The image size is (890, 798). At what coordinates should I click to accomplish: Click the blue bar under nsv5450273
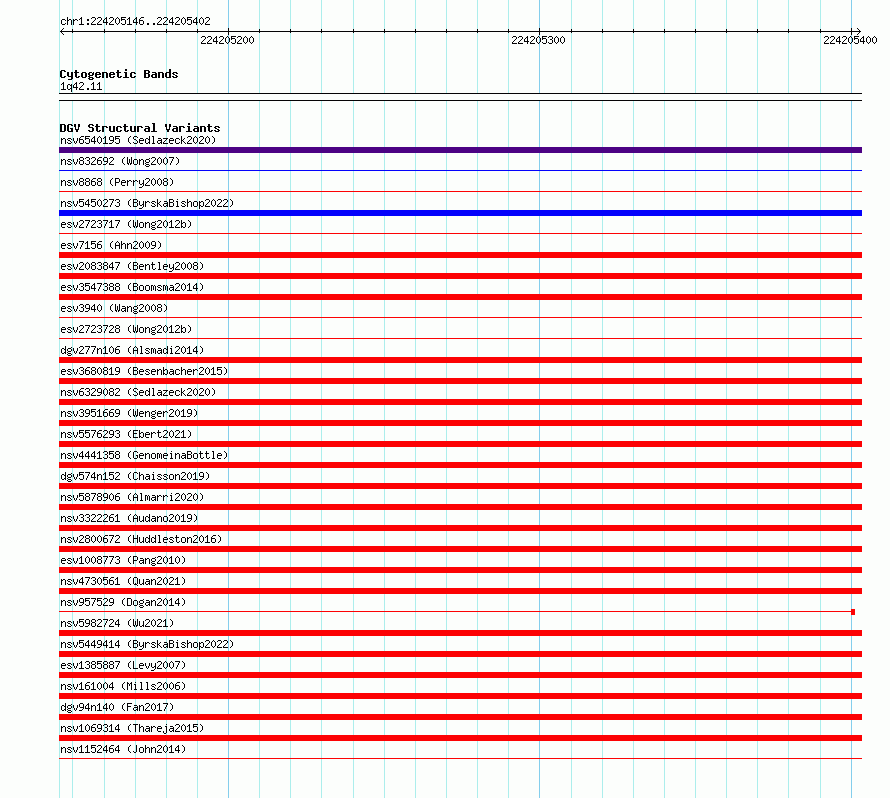(x=460, y=213)
